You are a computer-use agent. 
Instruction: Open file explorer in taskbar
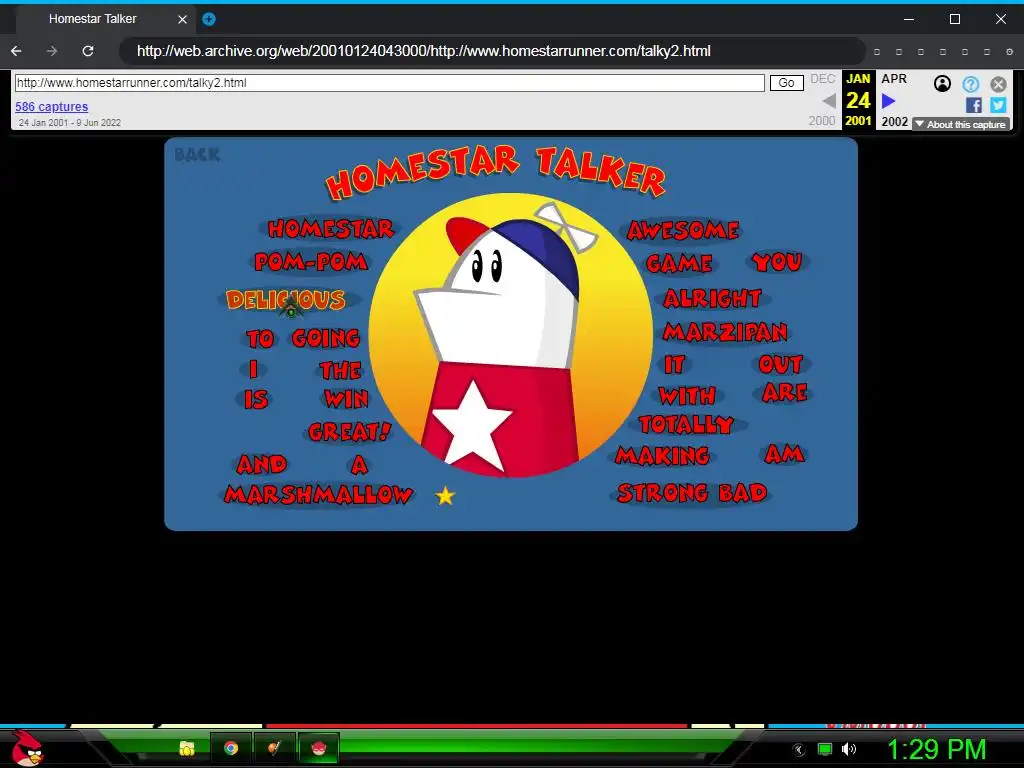(187, 748)
